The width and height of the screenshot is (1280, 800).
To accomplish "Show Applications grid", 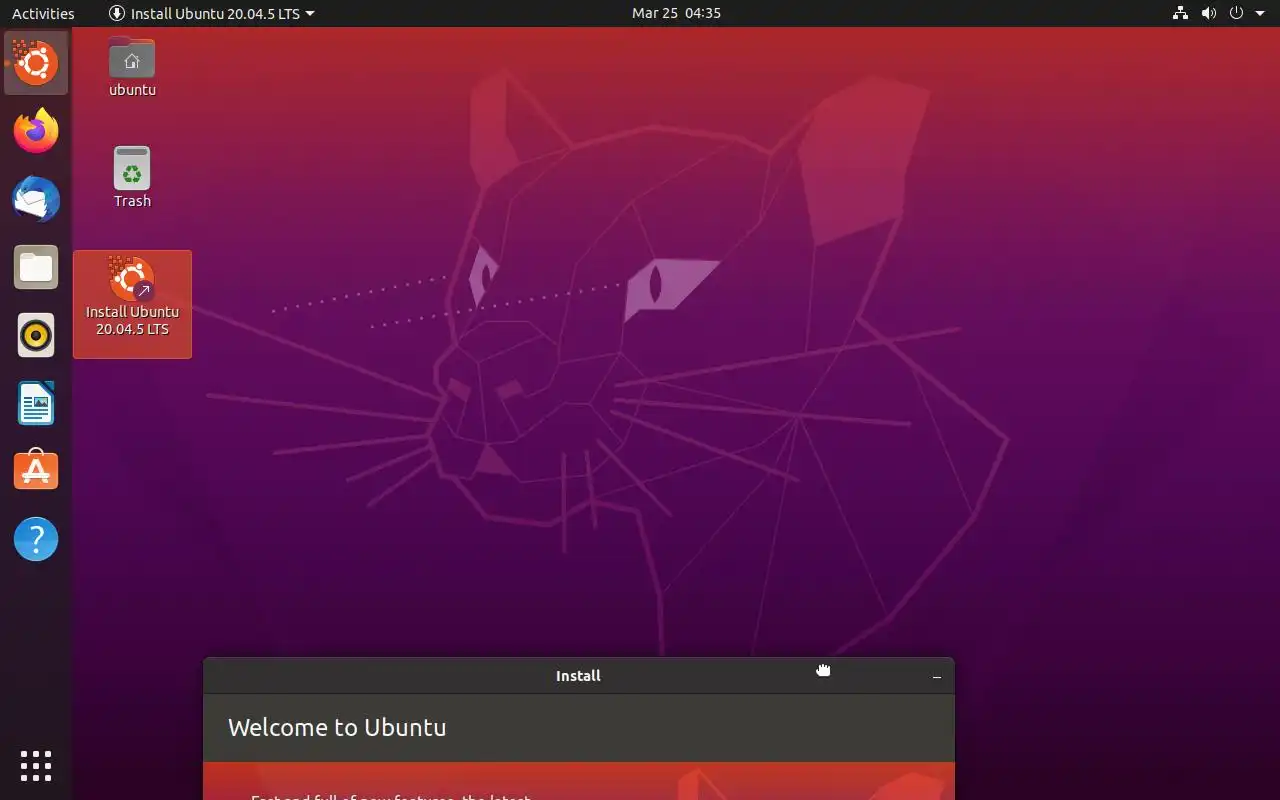I will pos(36,765).
